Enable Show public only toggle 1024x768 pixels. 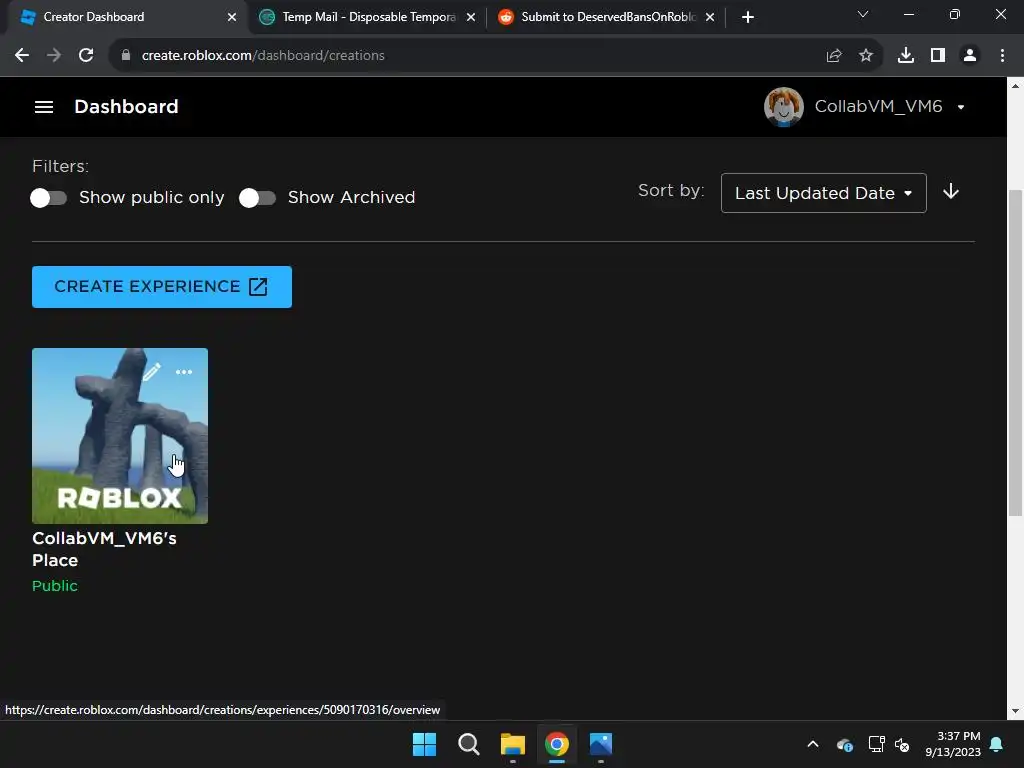pyautogui.click(x=48, y=198)
